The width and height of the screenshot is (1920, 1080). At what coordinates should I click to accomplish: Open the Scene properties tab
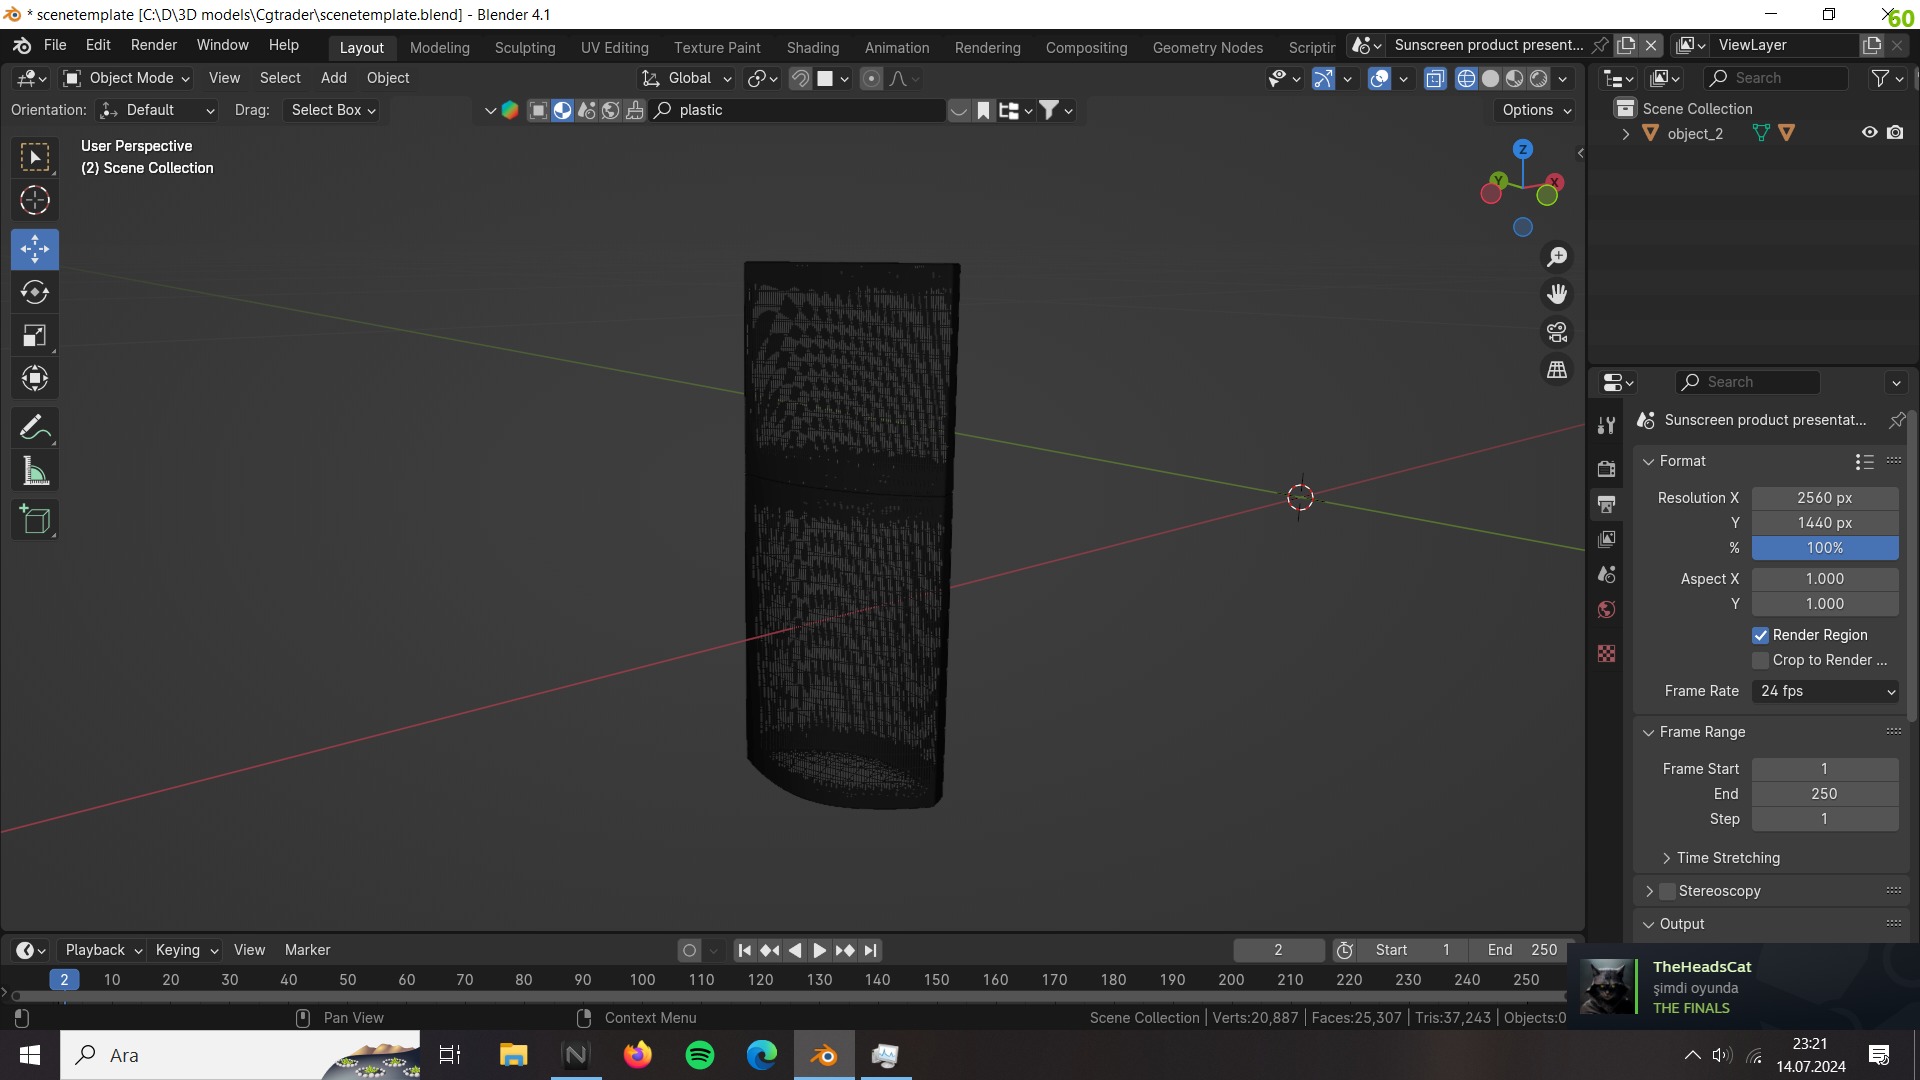coord(1606,574)
